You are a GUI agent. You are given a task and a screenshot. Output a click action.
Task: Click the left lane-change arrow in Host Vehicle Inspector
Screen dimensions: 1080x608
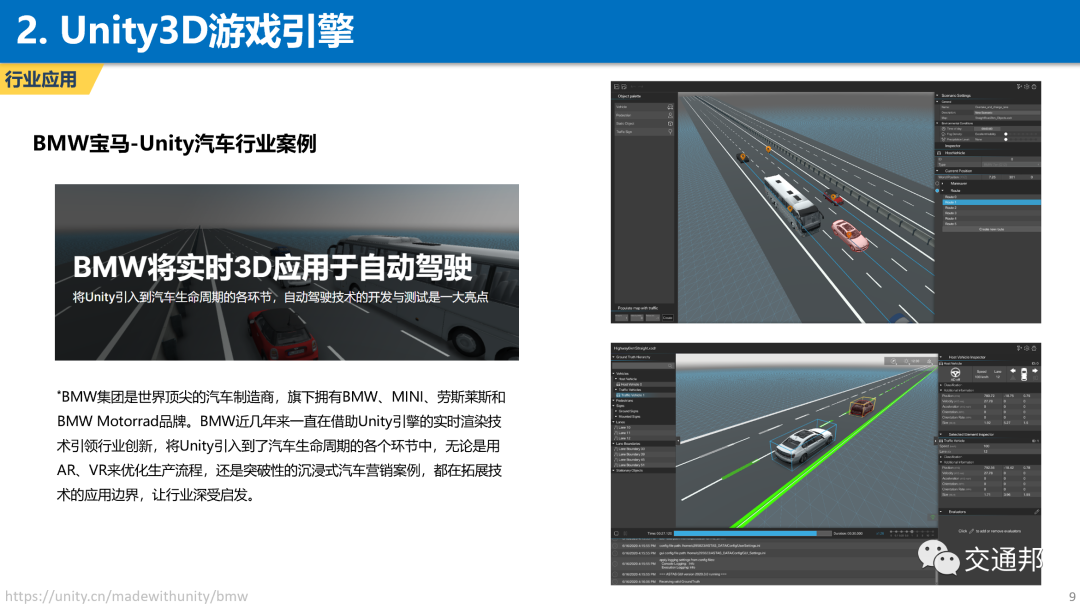pos(1013,370)
